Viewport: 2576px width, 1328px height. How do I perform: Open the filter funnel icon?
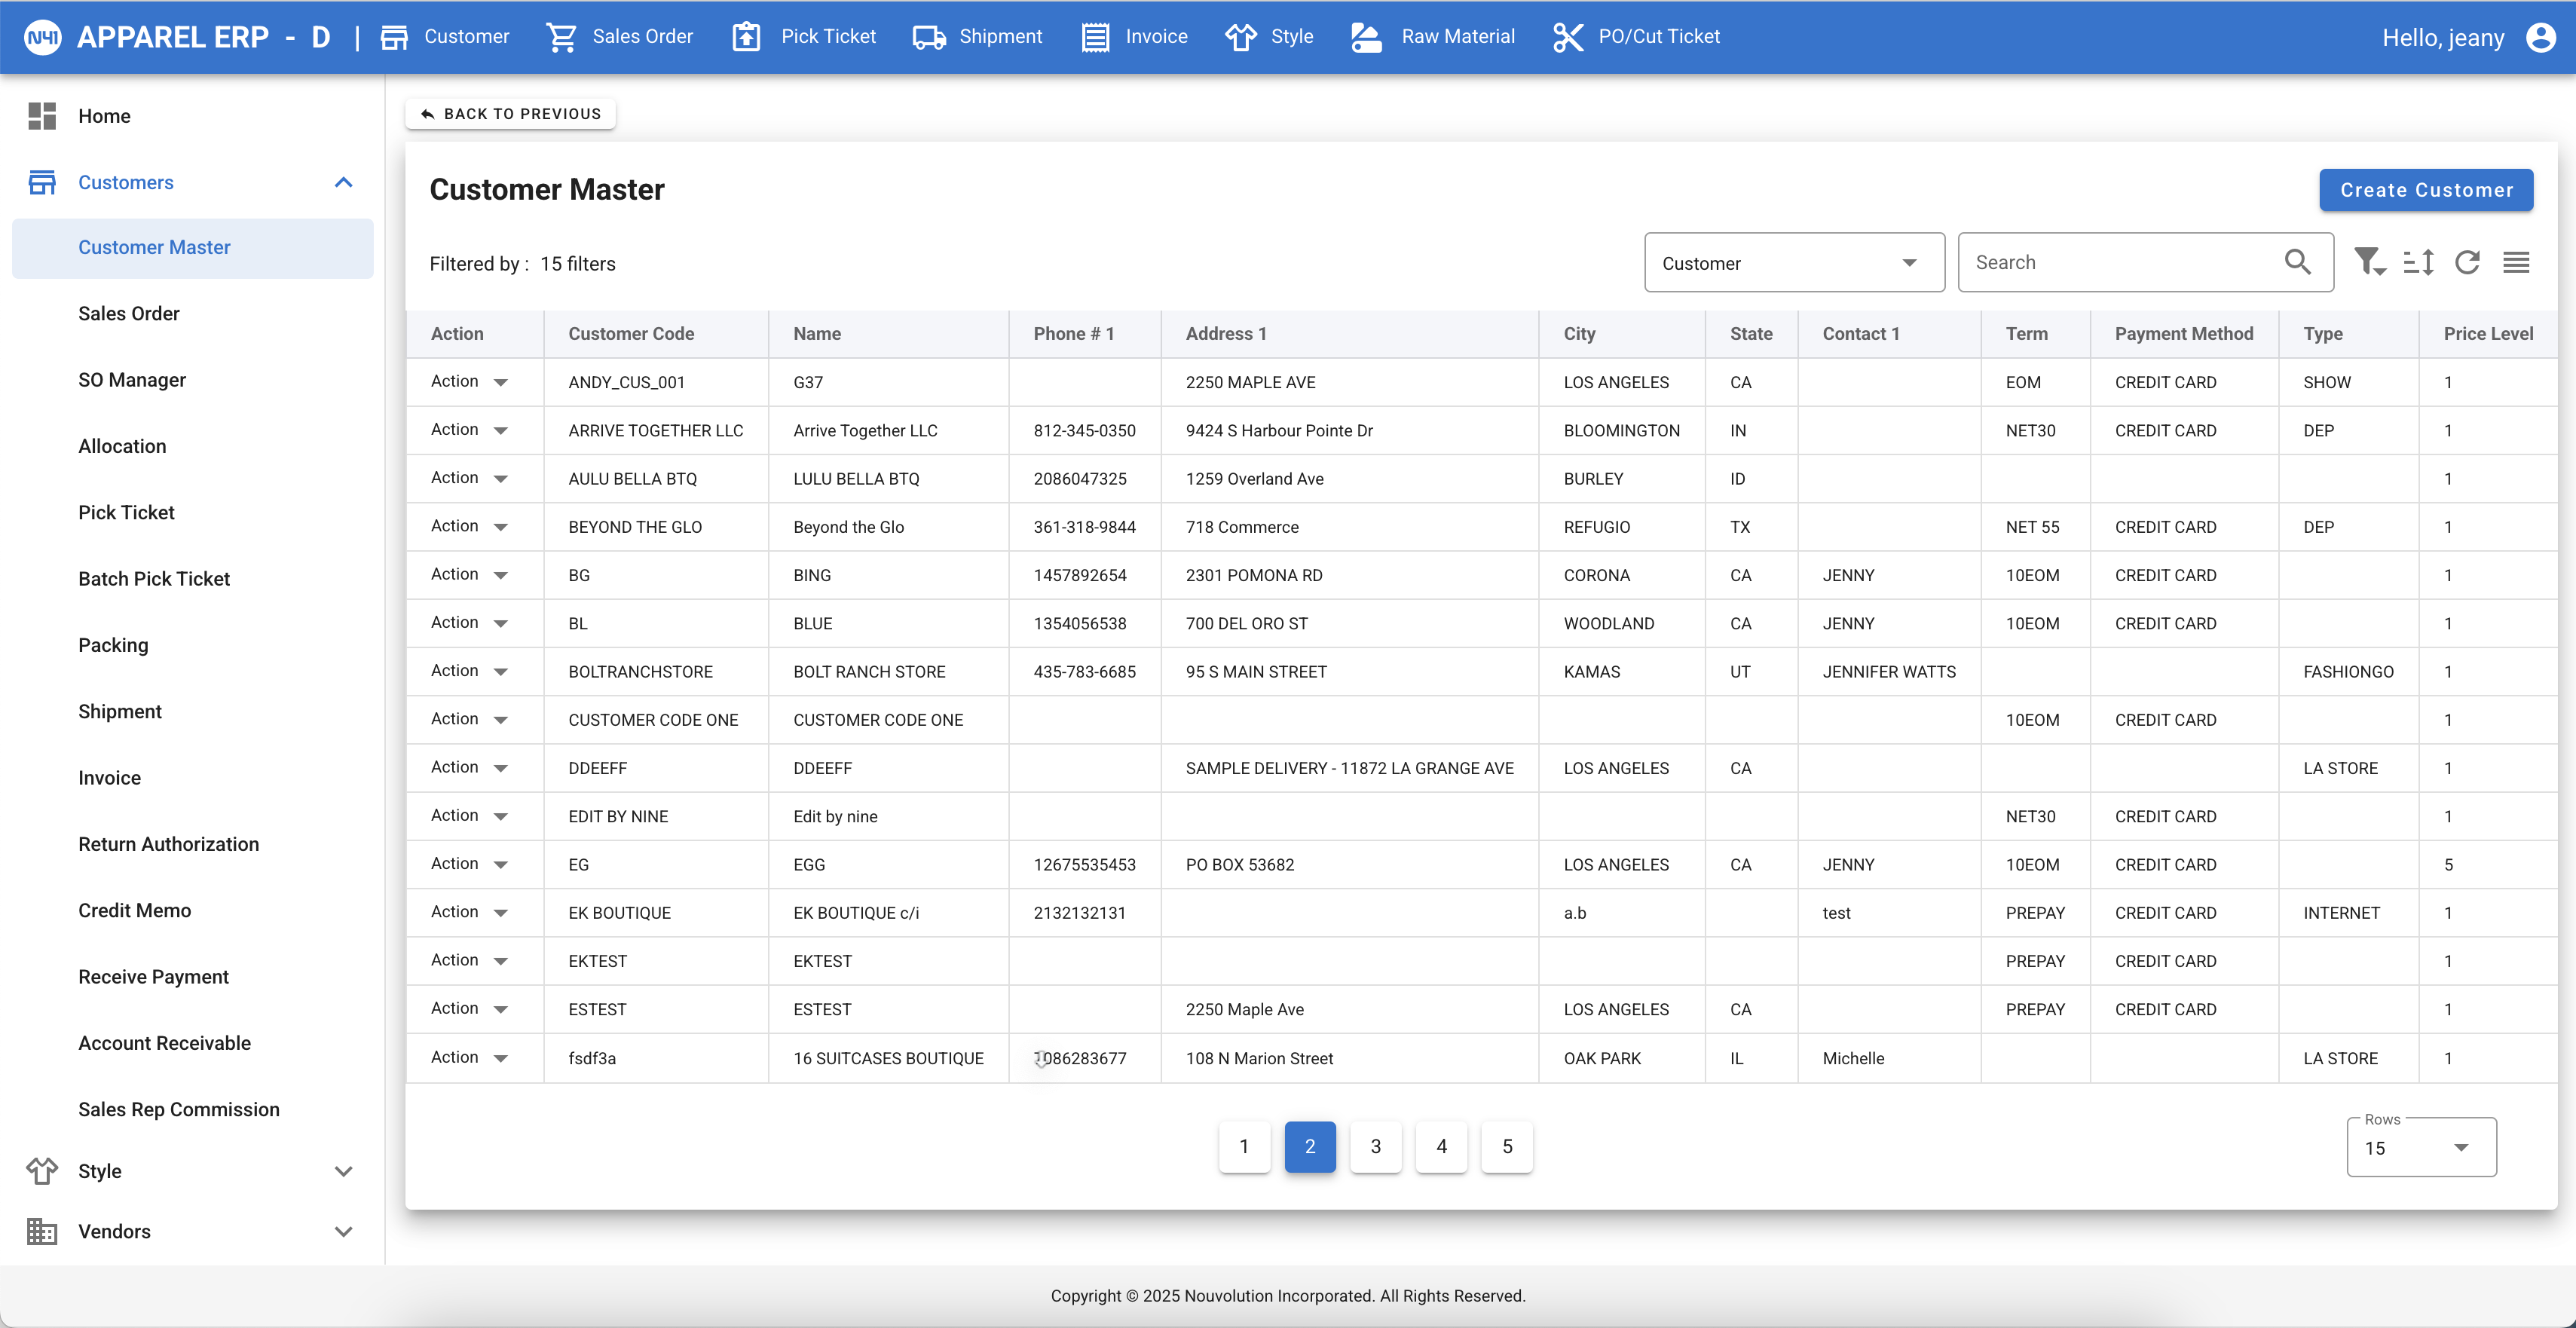pos(2369,262)
